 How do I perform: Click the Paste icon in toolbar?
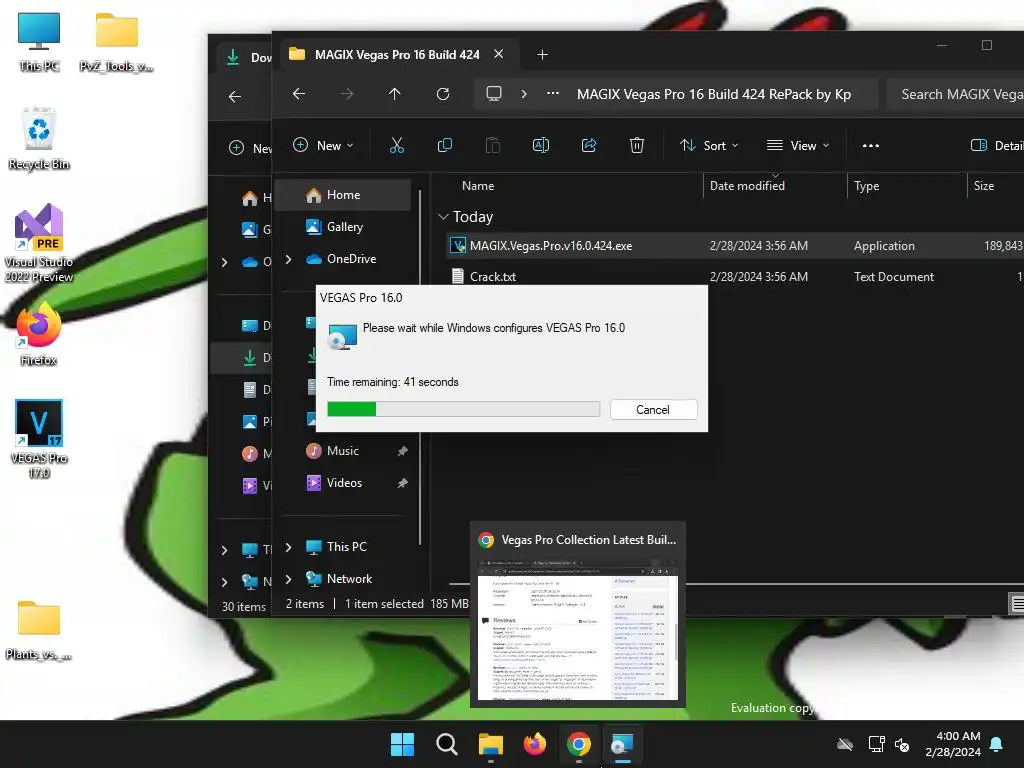493,145
